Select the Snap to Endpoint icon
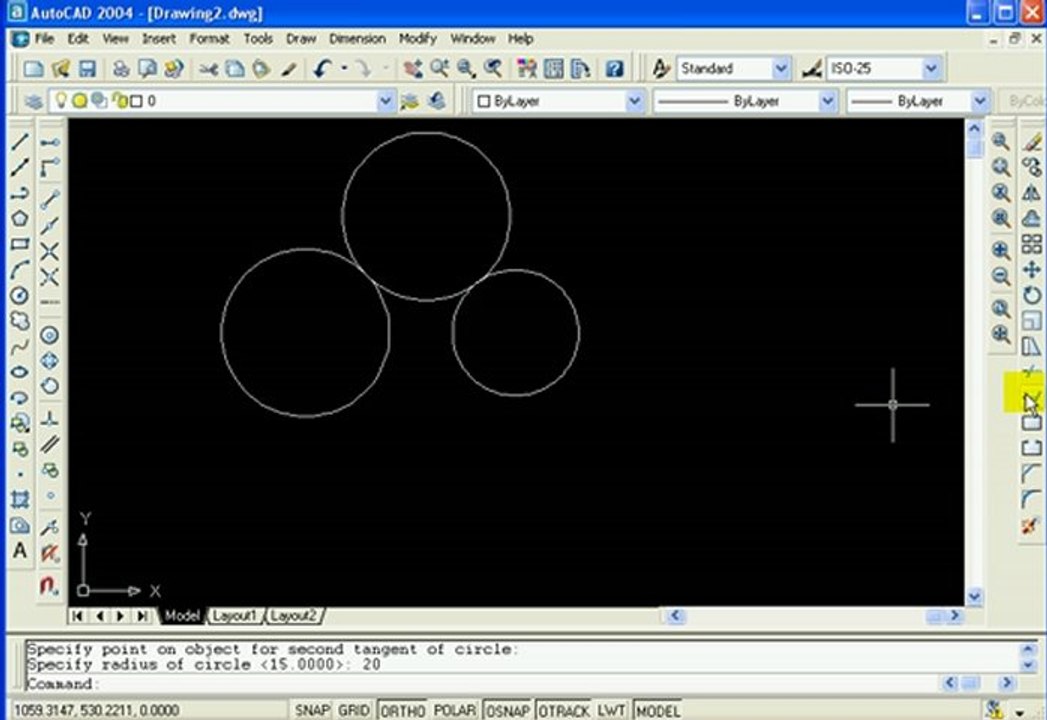The width and height of the screenshot is (1047, 720). click(x=50, y=199)
